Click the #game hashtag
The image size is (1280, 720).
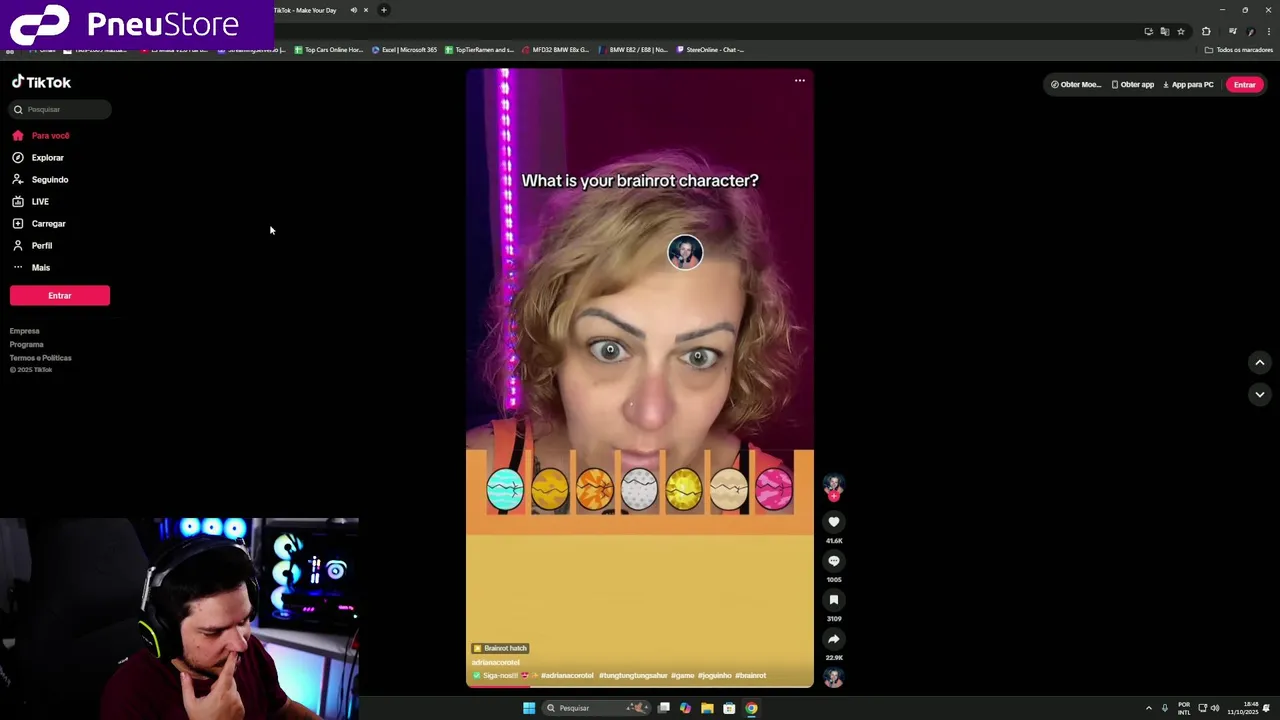click(x=682, y=675)
